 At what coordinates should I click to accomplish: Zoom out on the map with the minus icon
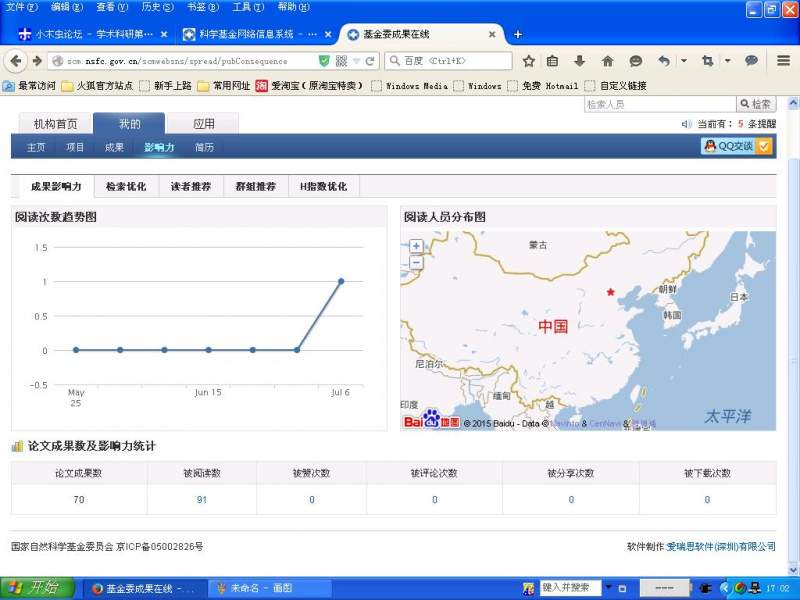416,262
